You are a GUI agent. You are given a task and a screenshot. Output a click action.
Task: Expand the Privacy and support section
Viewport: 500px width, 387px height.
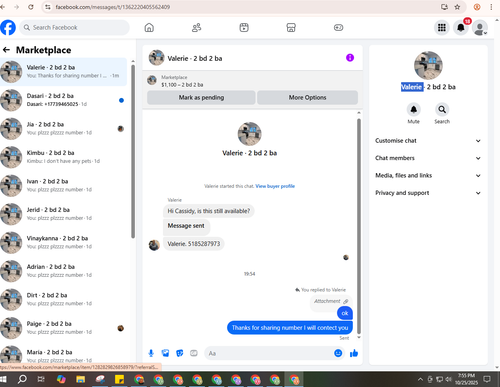(x=428, y=193)
